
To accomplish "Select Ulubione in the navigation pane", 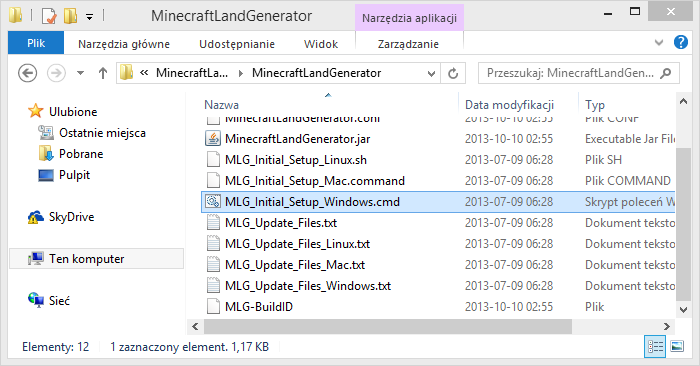I will [73, 112].
